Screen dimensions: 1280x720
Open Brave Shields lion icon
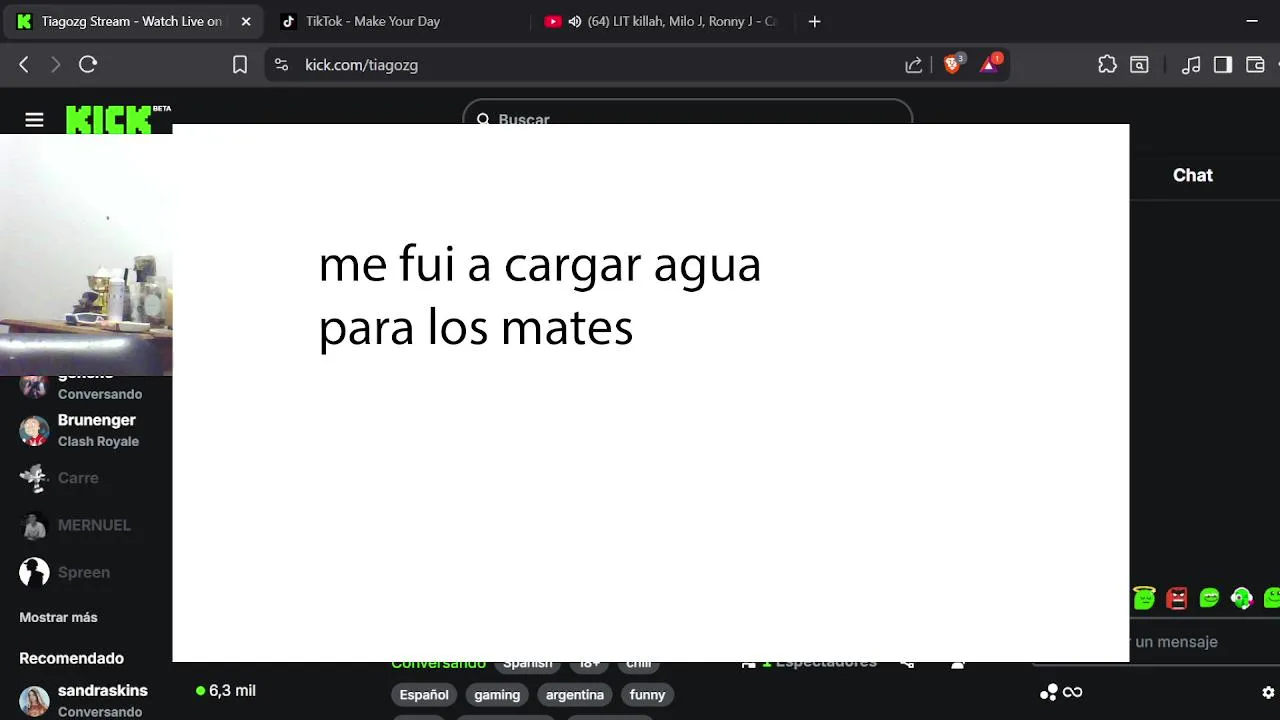click(953, 64)
